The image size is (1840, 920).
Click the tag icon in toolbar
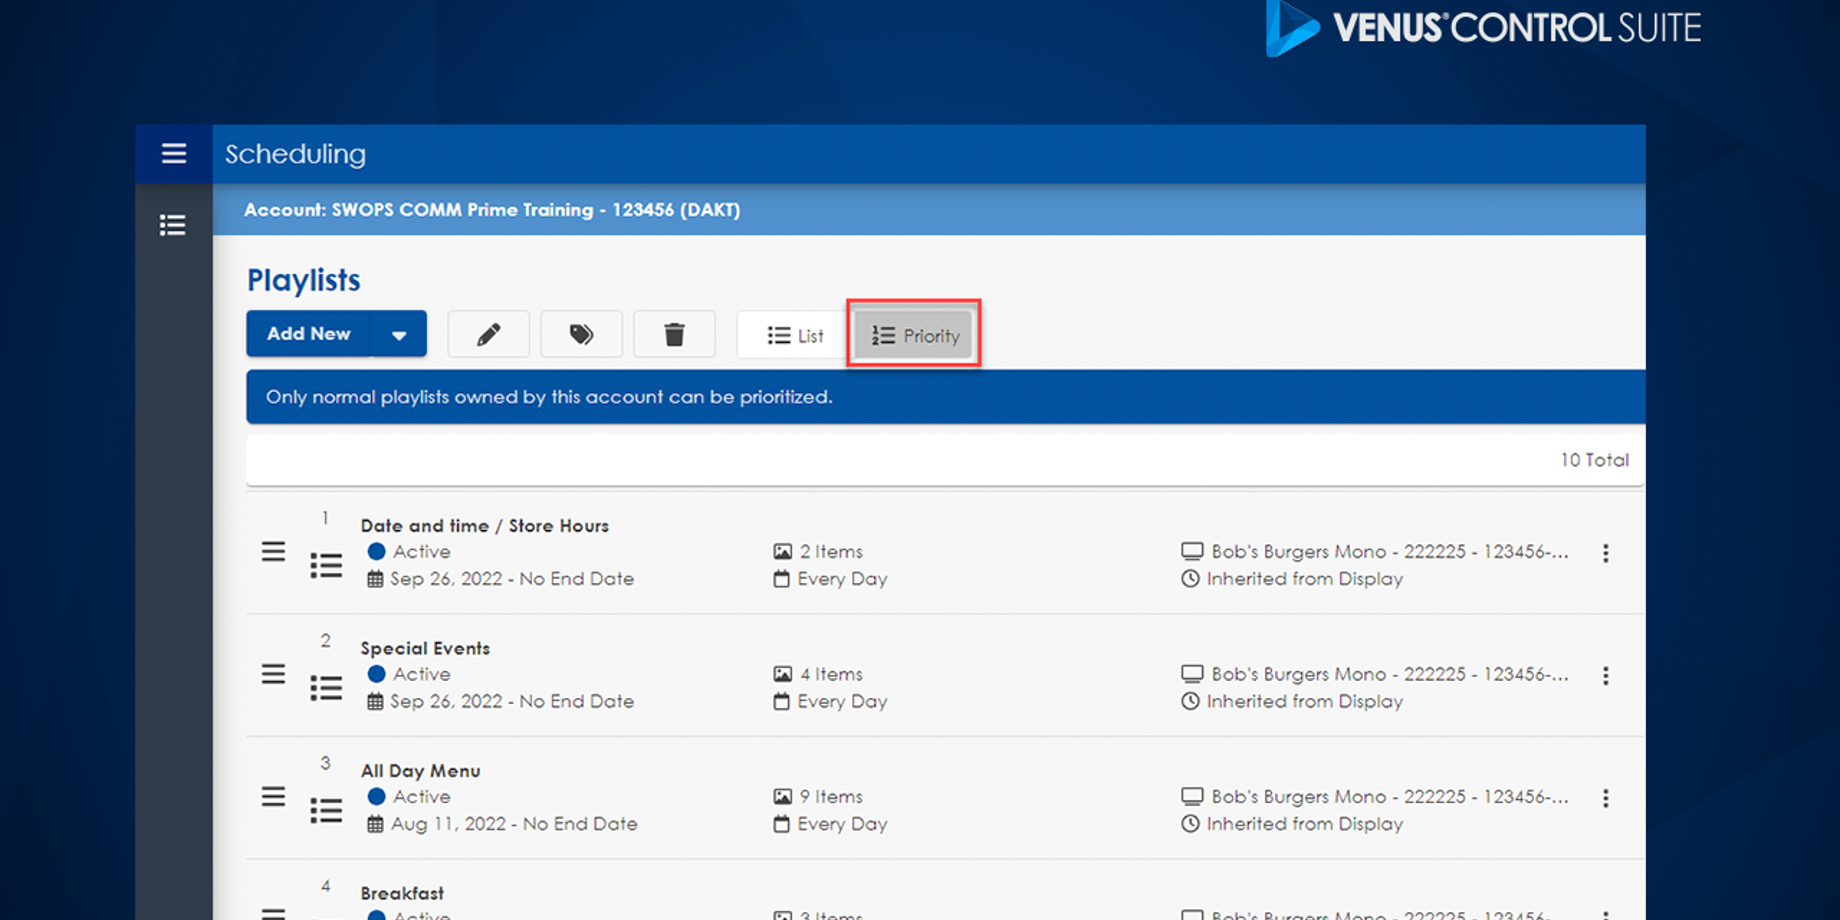tap(581, 335)
